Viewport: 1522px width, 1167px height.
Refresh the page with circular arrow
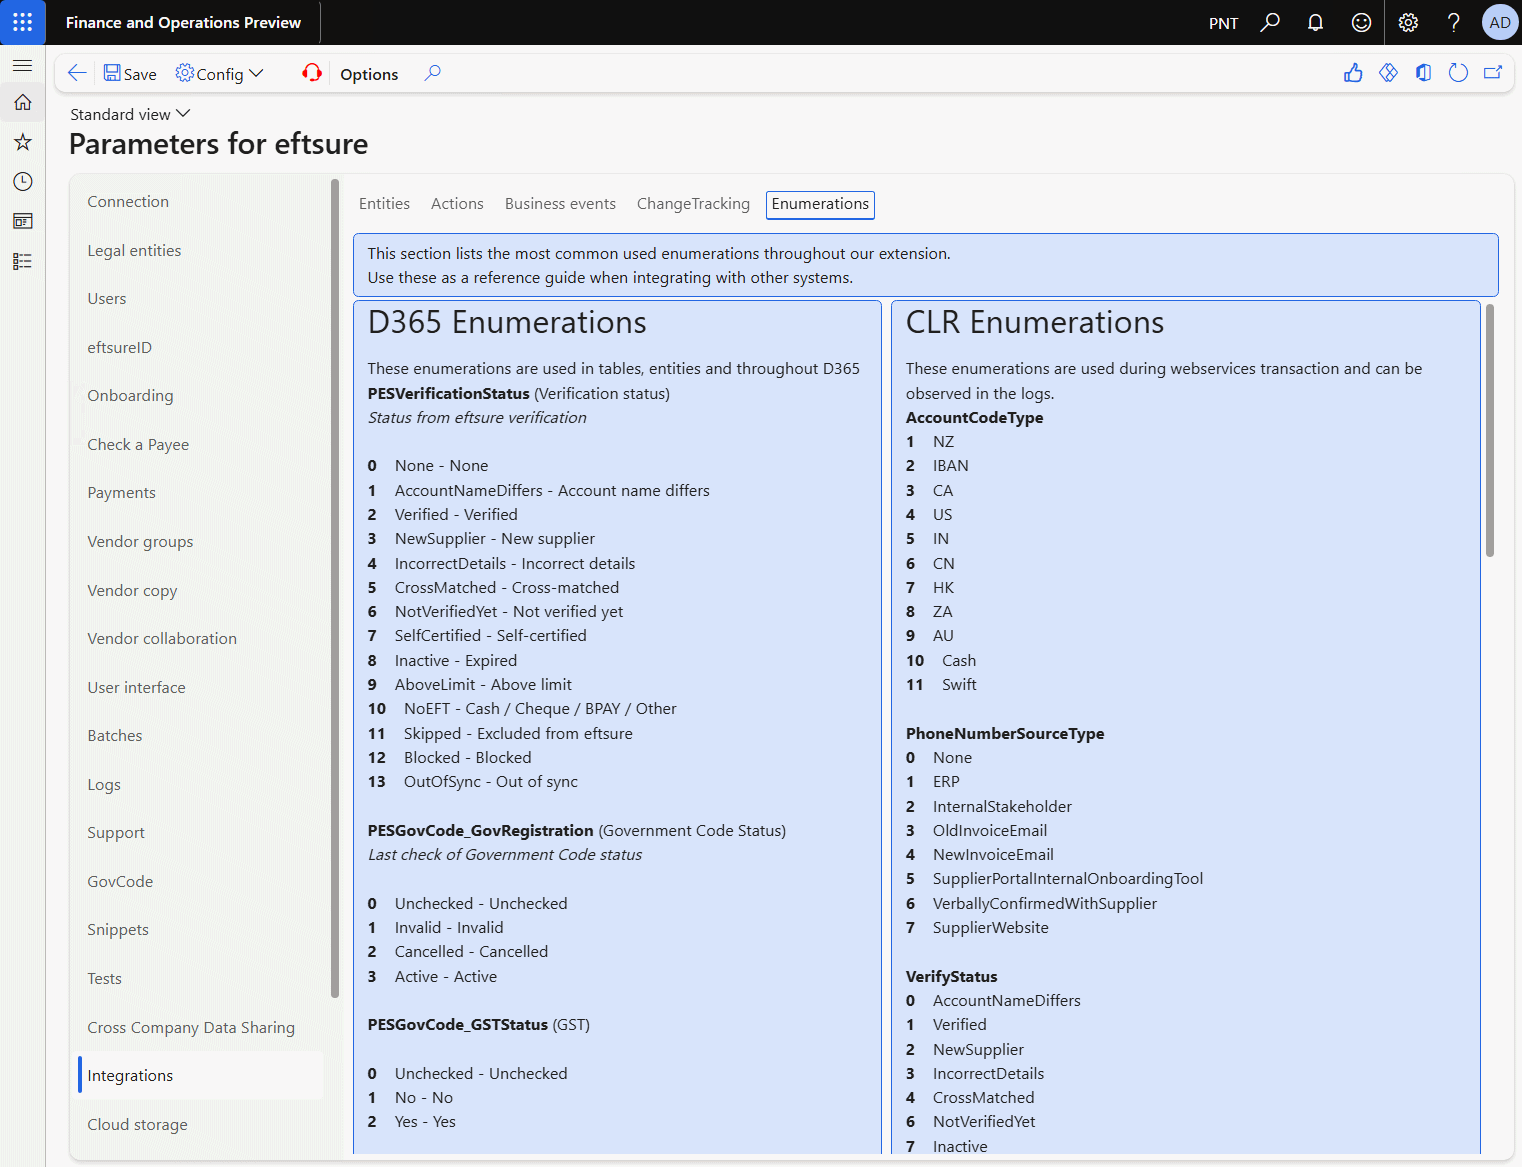1458,73
